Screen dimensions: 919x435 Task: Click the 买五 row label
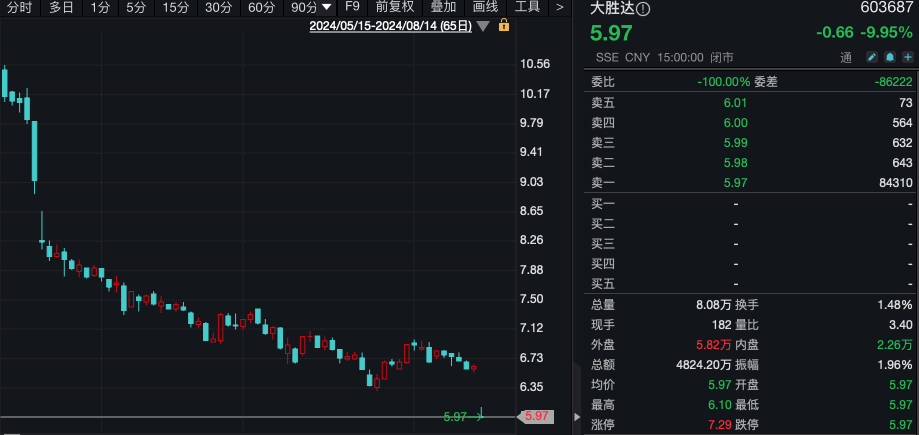[603, 284]
